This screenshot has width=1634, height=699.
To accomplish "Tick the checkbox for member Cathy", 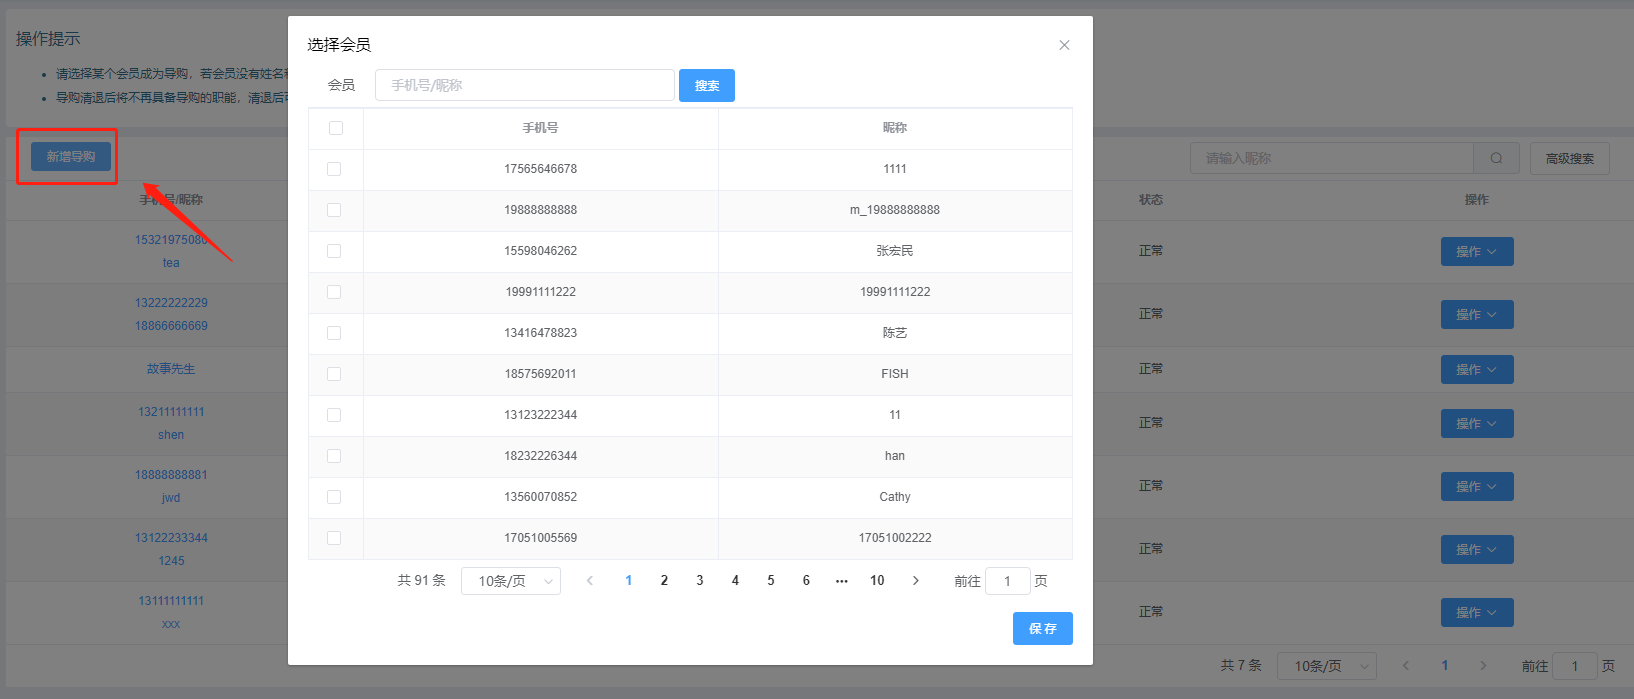I will [334, 497].
